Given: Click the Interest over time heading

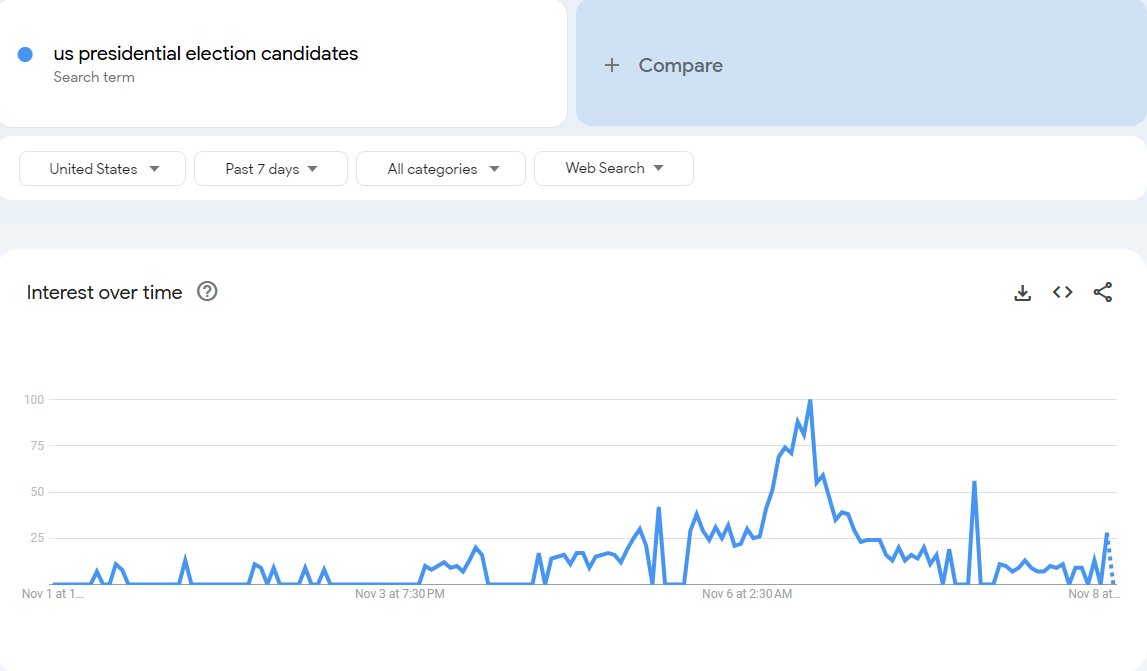Looking at the screenshot, I should pyautogui.click(x=104, y=292).
